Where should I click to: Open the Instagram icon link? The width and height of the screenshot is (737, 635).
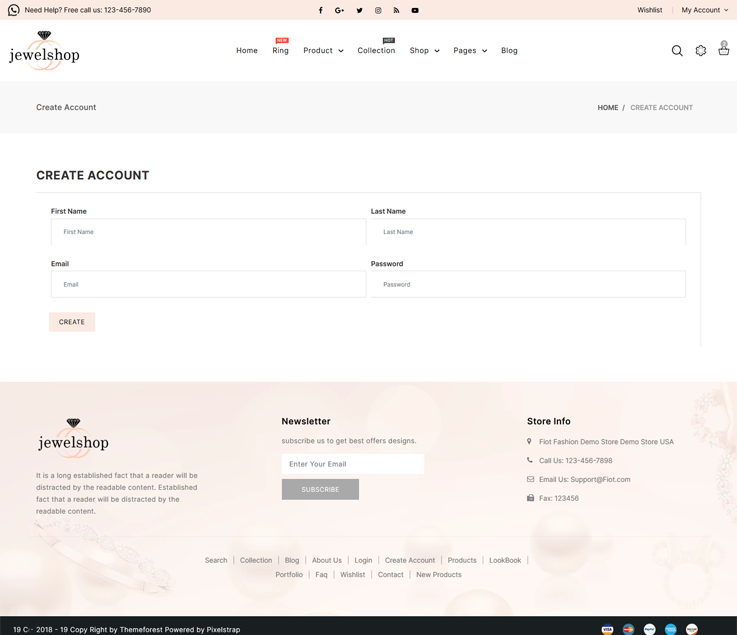[378, 10]
